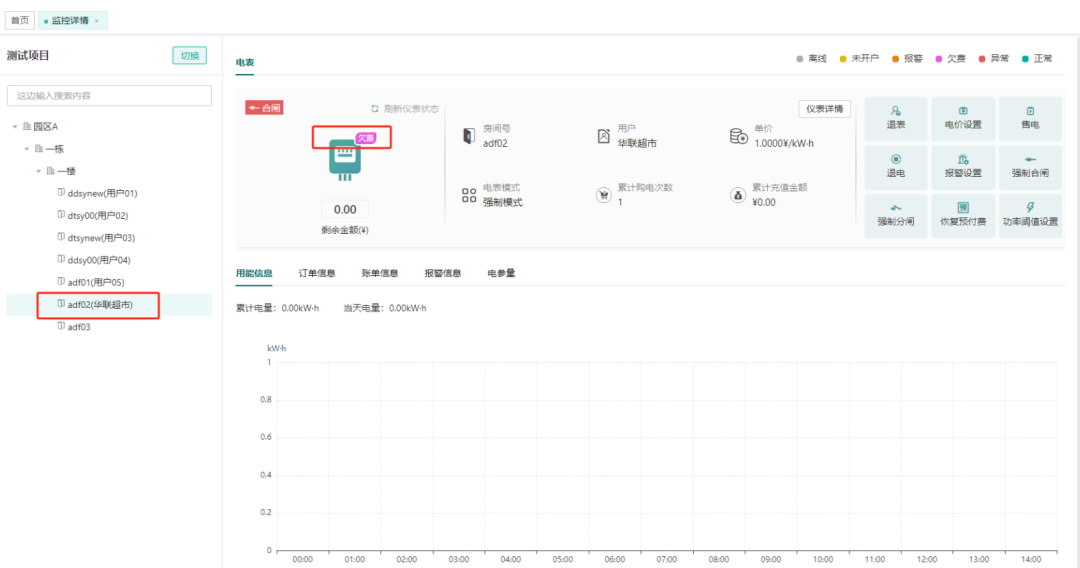Switch to the 订单信息 tab

[x=317, y=273]
